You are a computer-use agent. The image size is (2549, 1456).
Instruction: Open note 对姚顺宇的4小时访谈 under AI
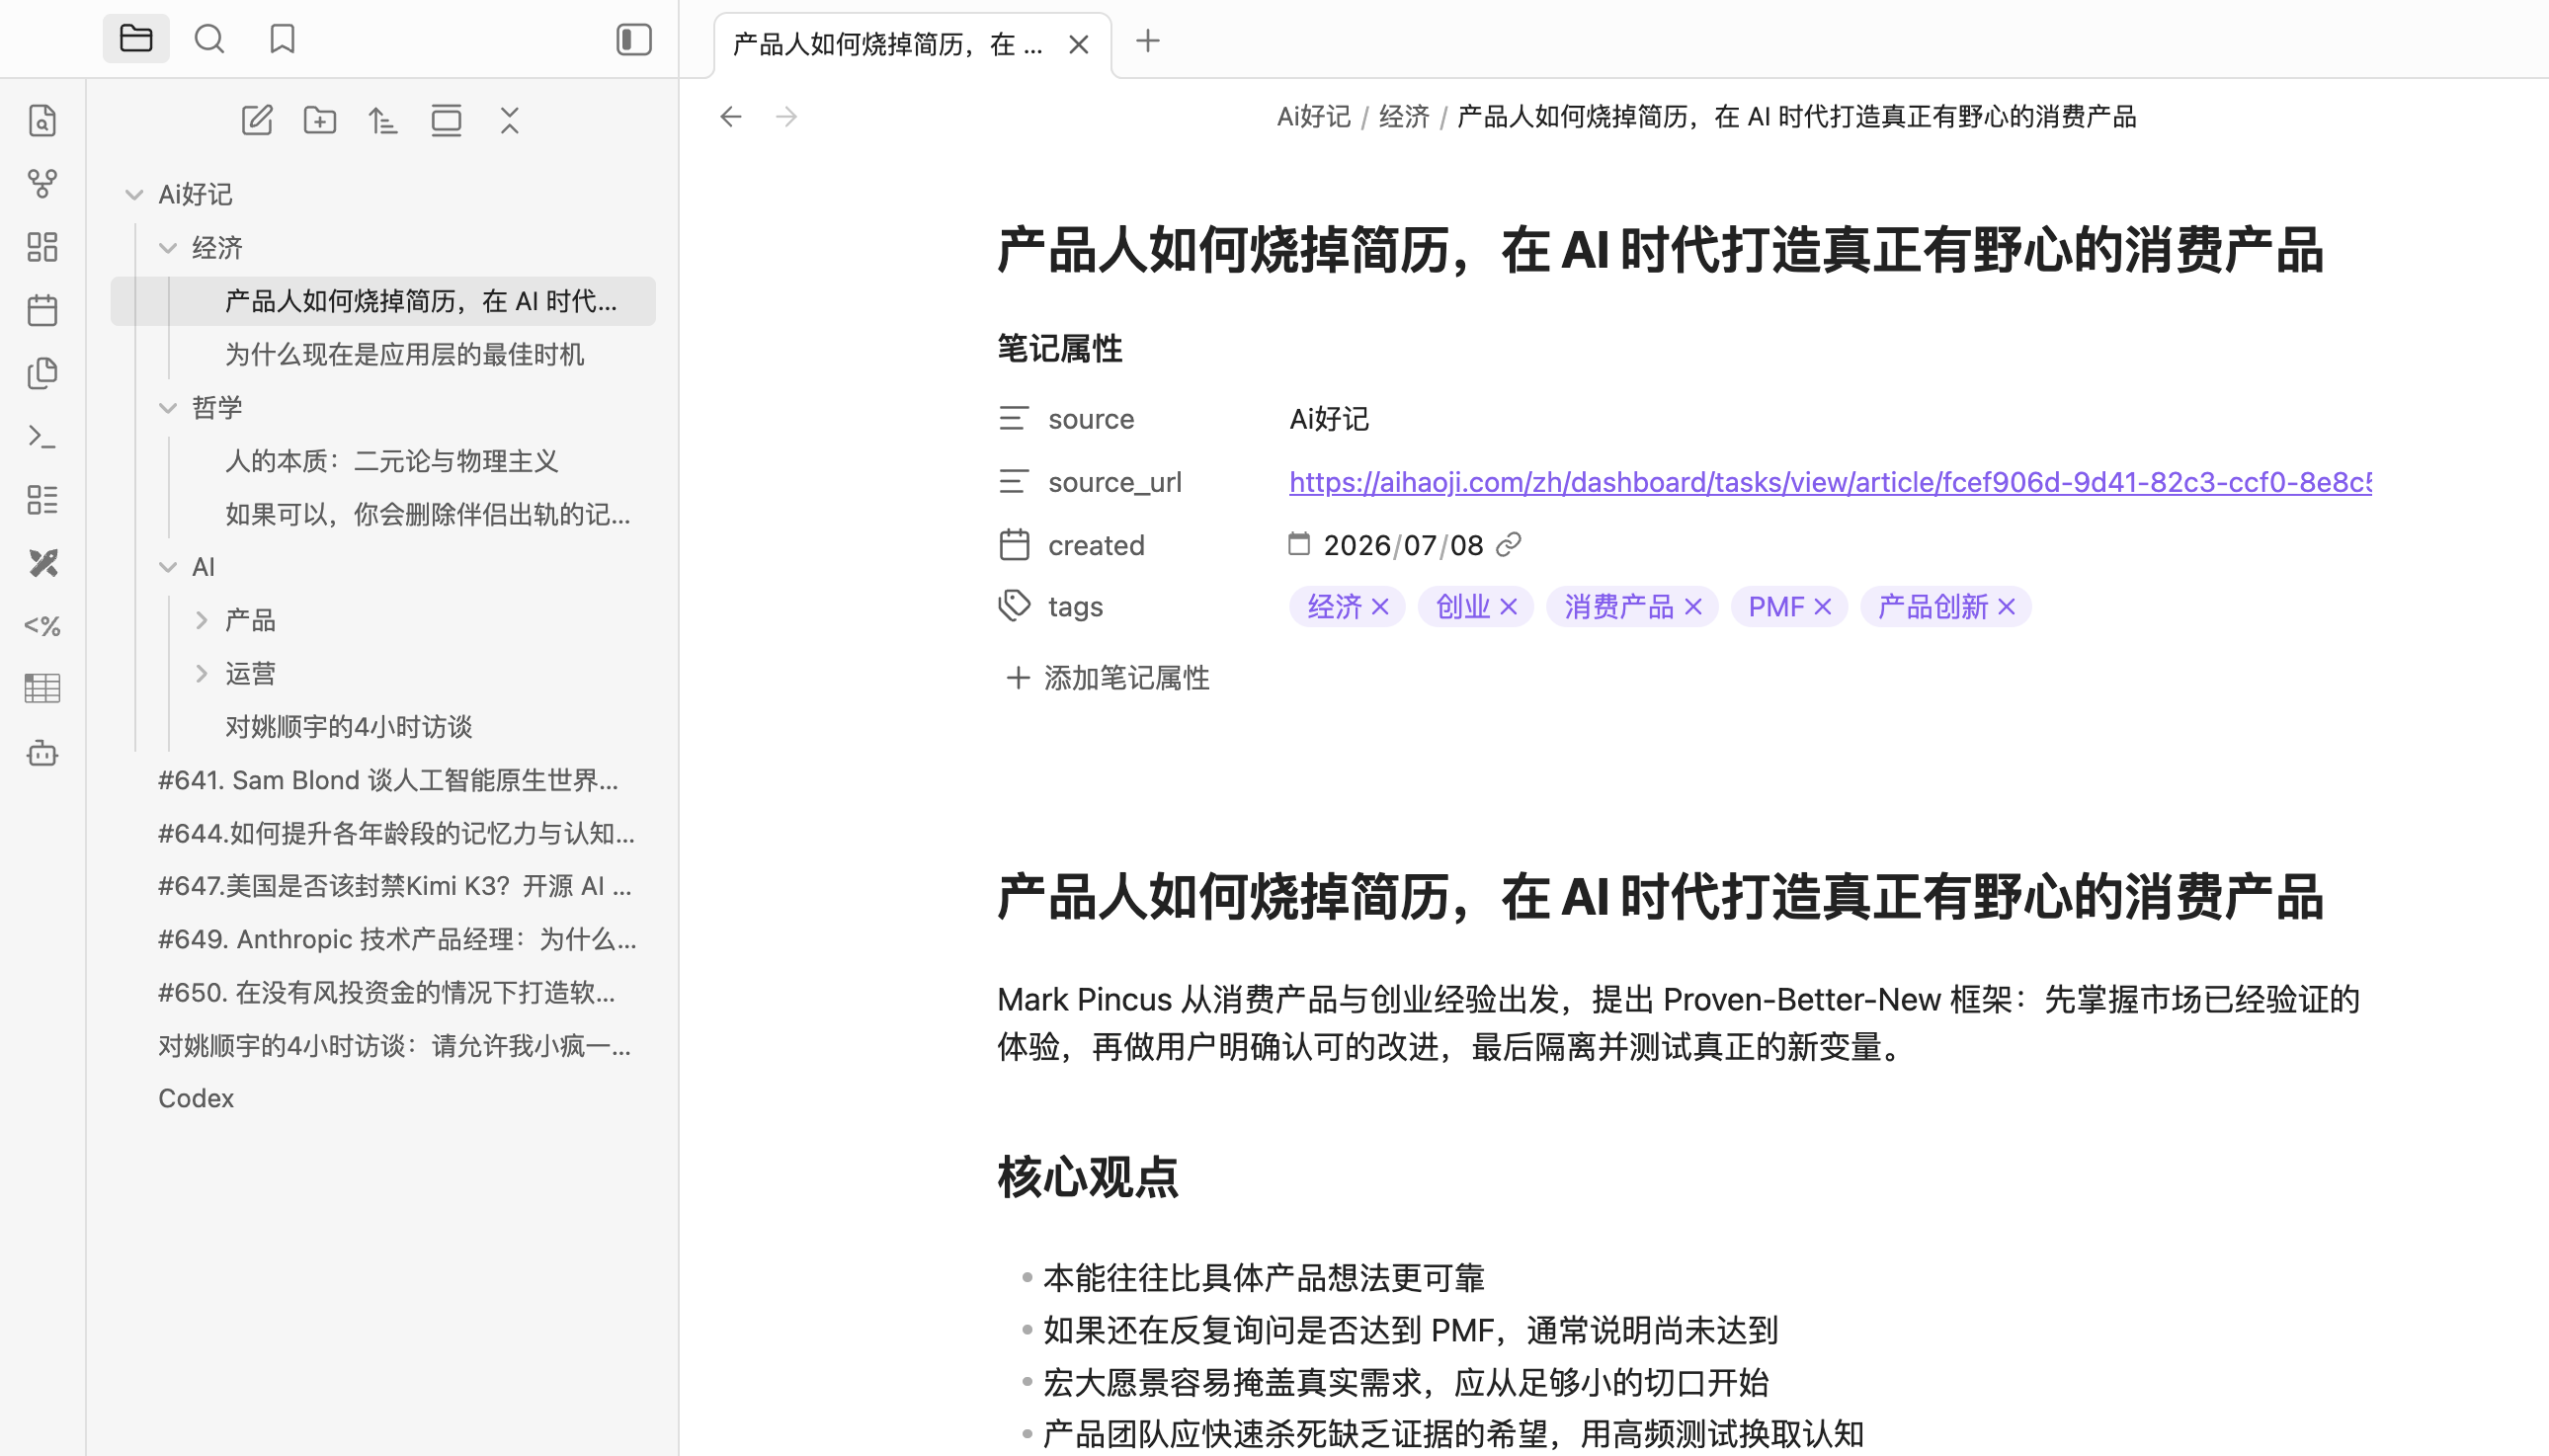348,727
